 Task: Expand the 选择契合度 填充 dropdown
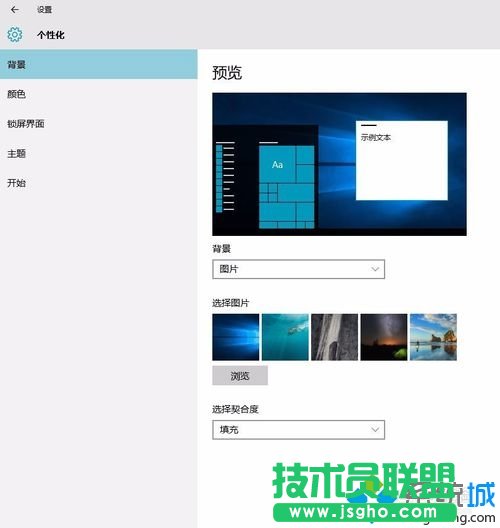click(x=298, y=430)
